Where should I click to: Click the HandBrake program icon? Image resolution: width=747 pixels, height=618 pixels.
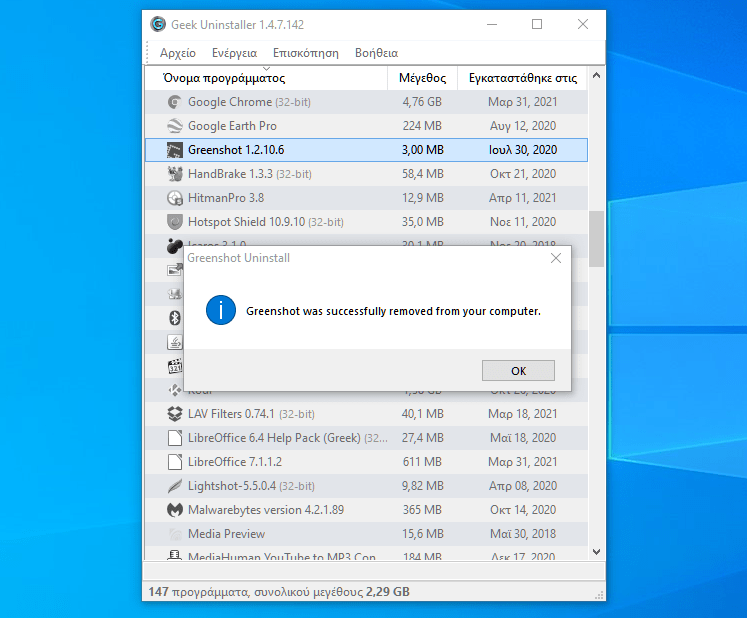[175, 174]
